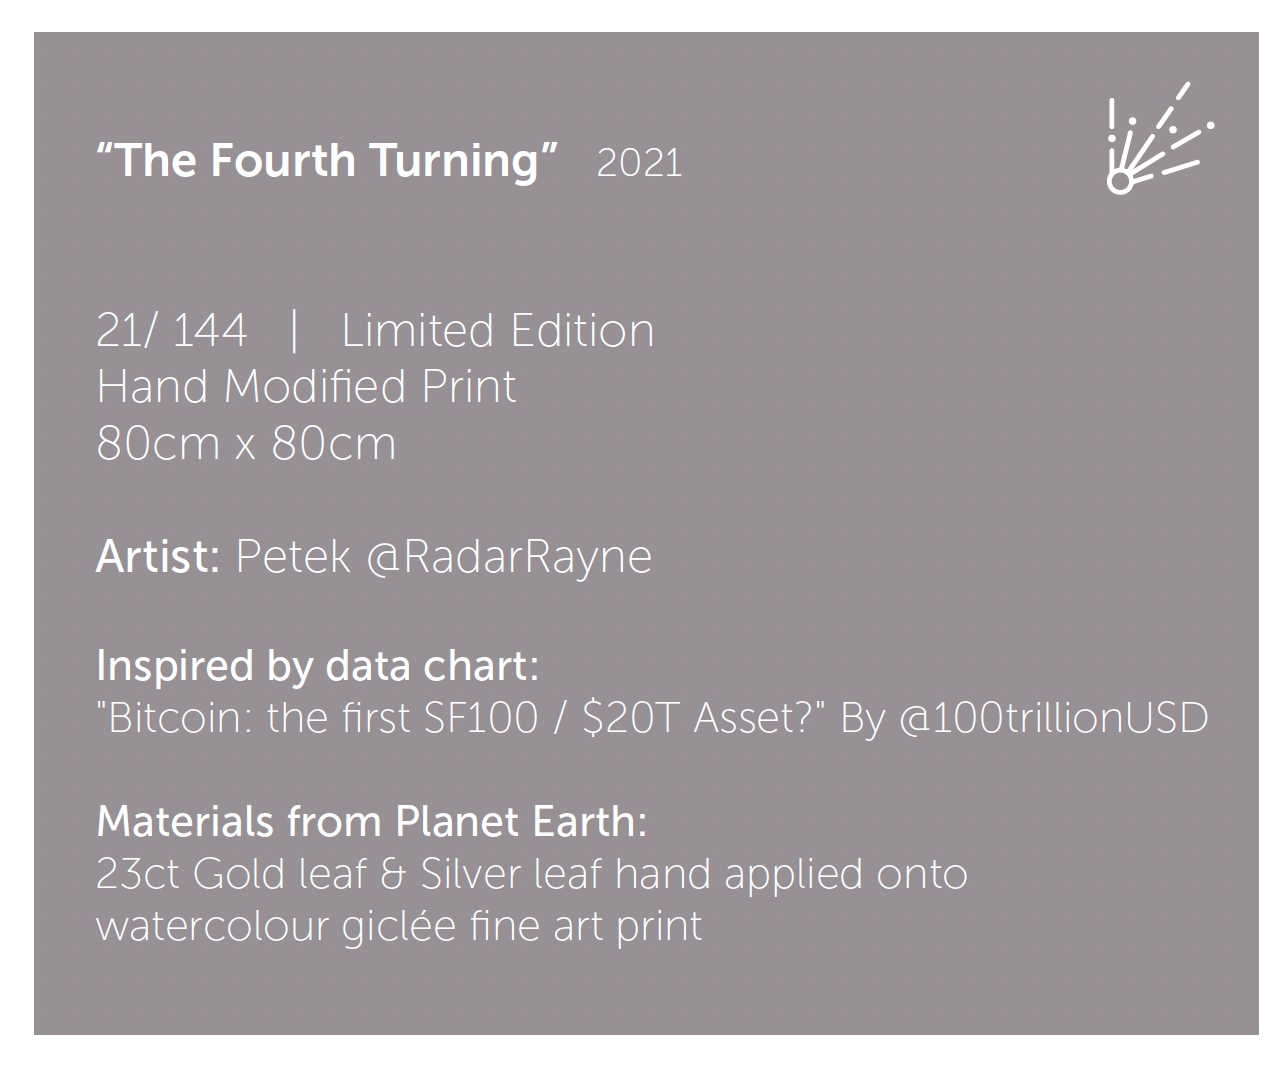Click the Materials from Planet Earth heading

[x=371, y=822]
